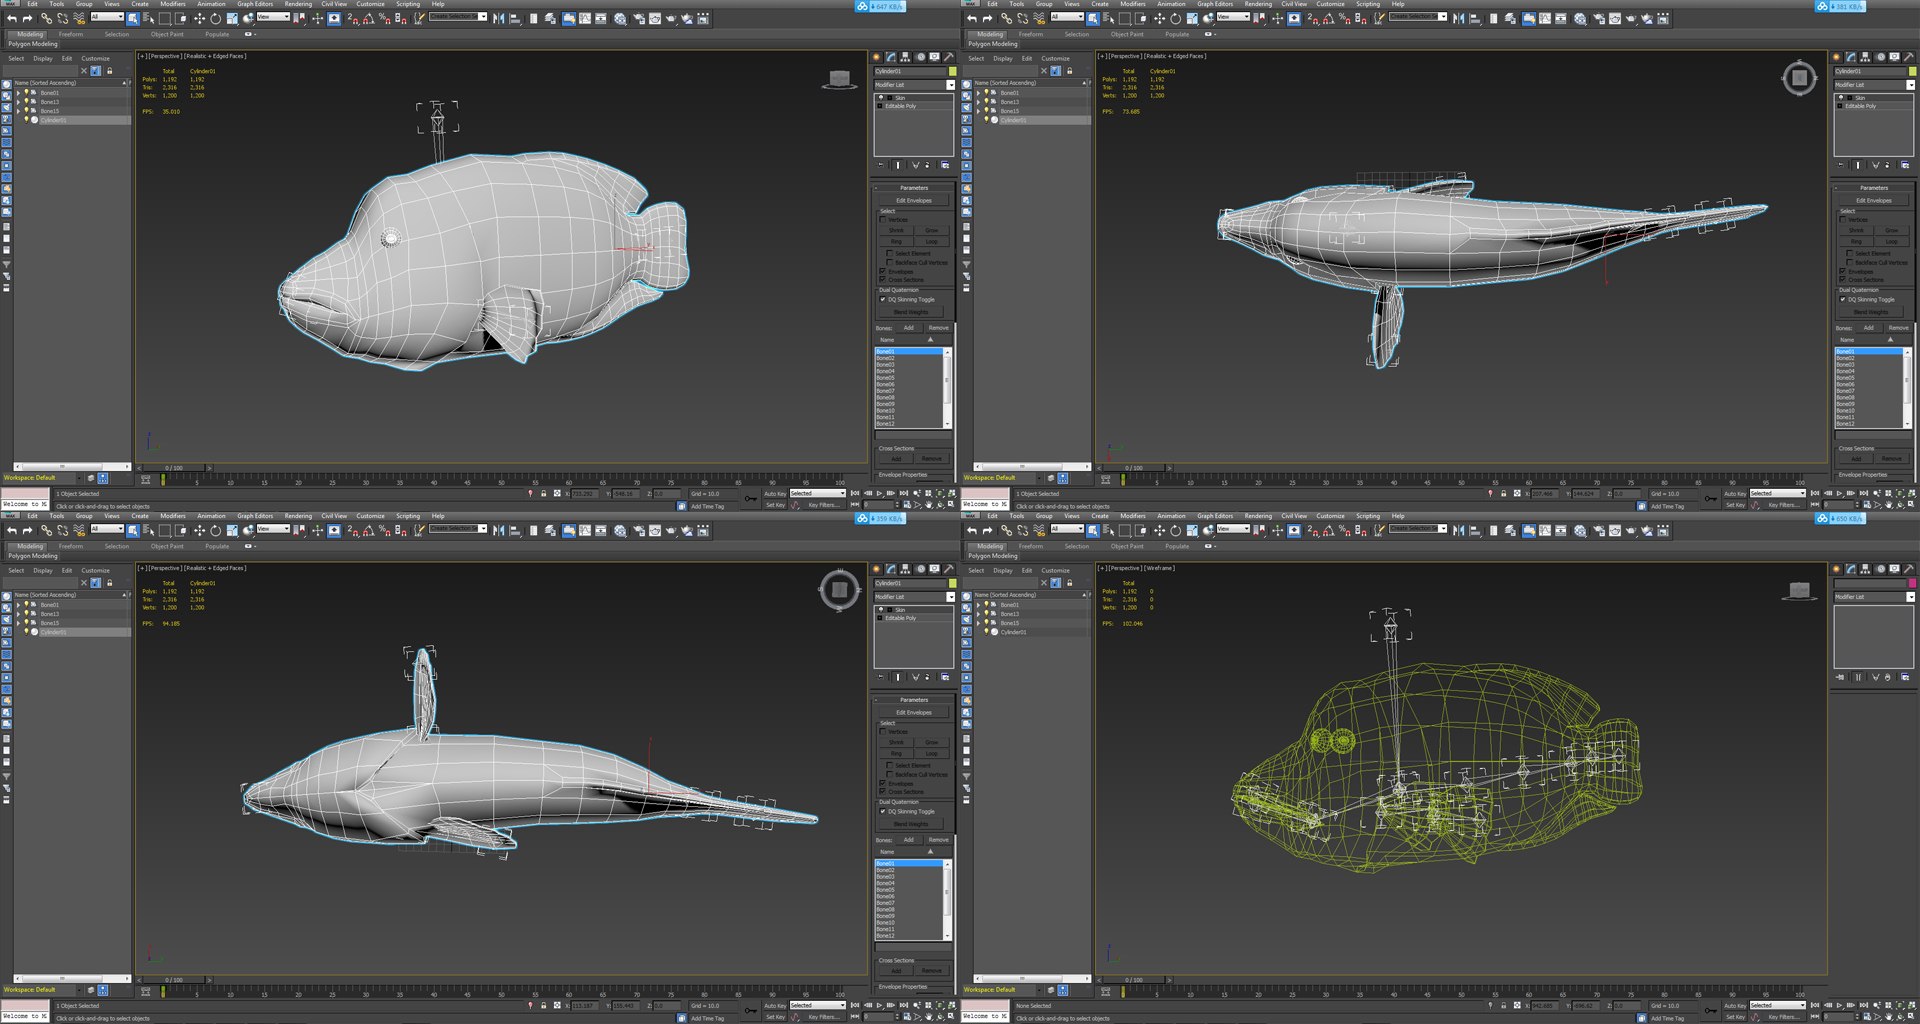Open Motion command panel tab in top-left window
Image resolution: width=1920 pixels, height=1024 pixels.
click(920, 57)
